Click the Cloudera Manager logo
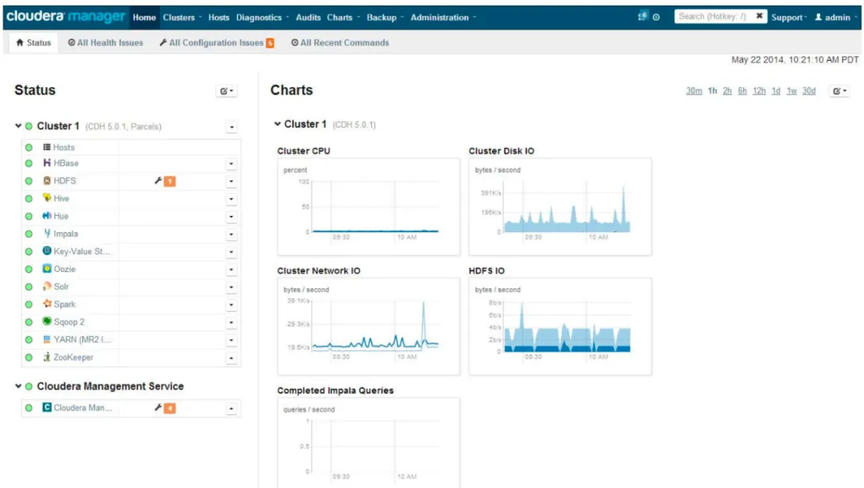This screenshot has width=864, height=488. pos(66,17)
